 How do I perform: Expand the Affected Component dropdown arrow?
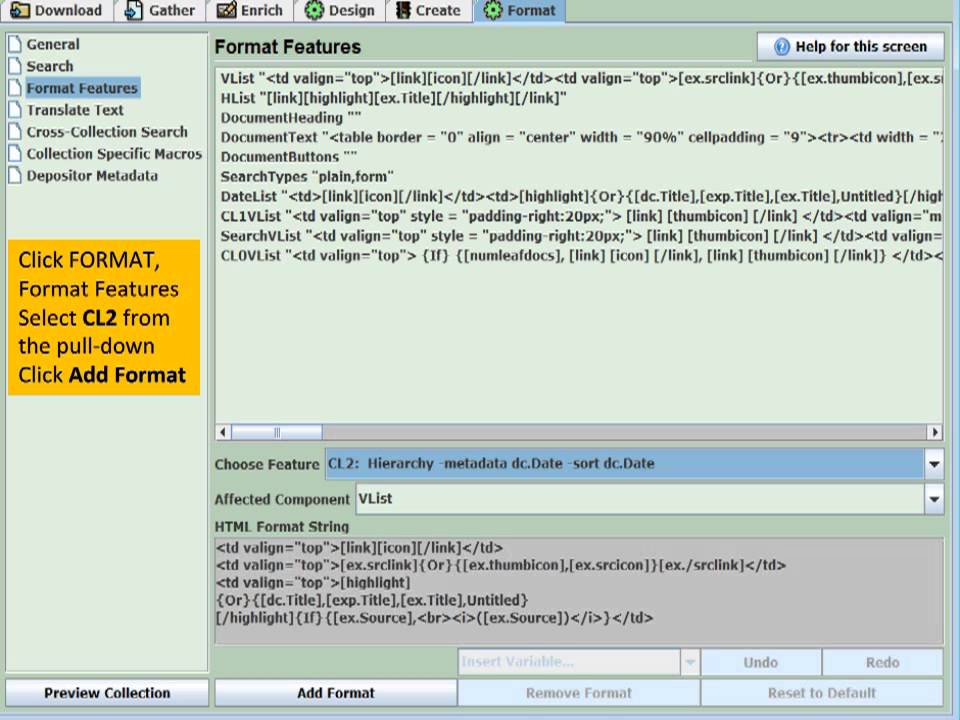pos(934,499)
